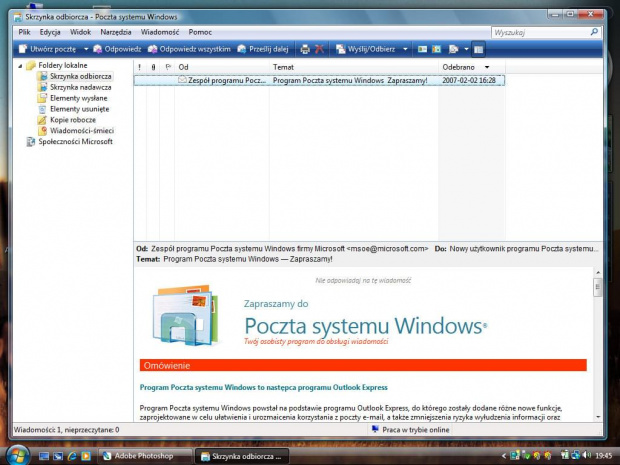
Task: Select 'Wiadomości-śmieci' folder
Action: (x=82, y=130)
